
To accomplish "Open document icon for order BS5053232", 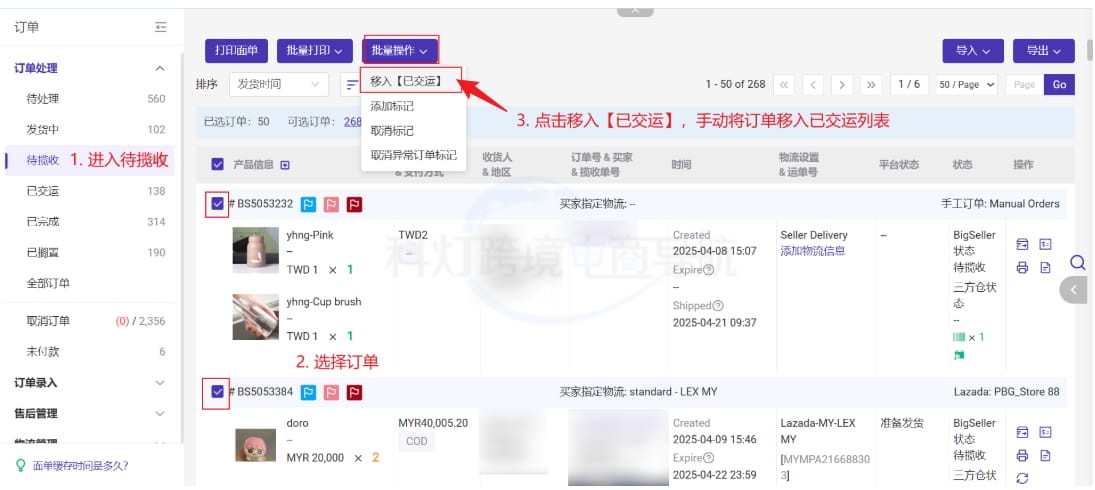I will [1045, 267].
